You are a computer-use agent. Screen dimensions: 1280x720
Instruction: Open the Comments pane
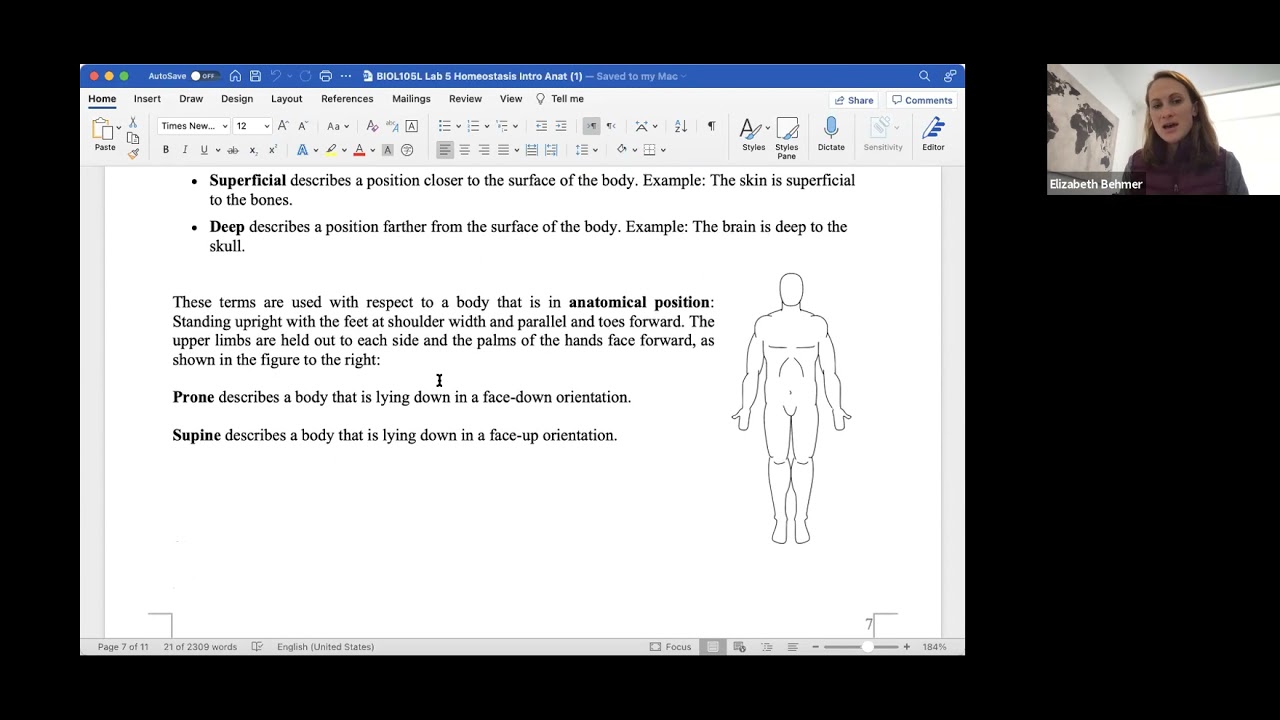tap(922, 100)
